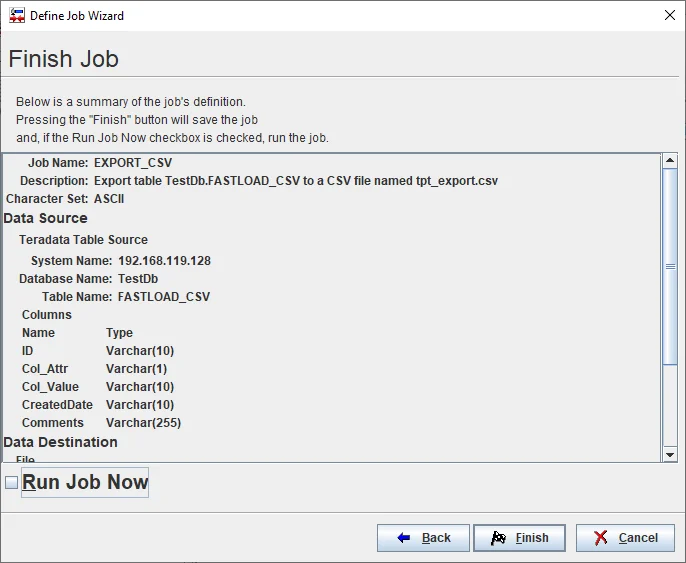Select the Table Name FASTLOAD_CSV entry
686x563 pixels.
(164, 297)
